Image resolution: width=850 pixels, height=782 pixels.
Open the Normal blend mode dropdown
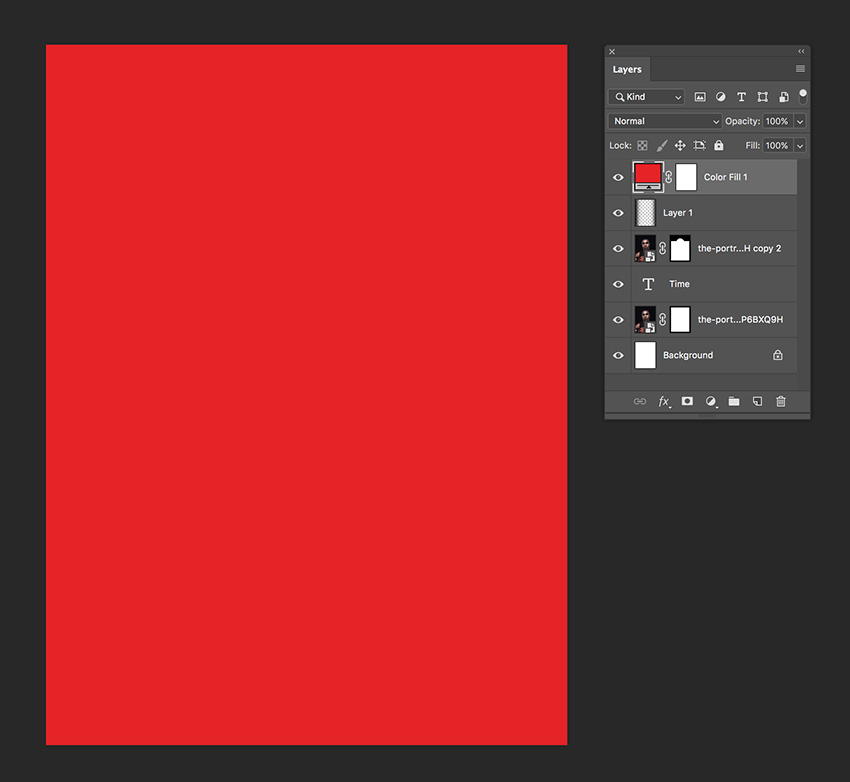point(664,121)
